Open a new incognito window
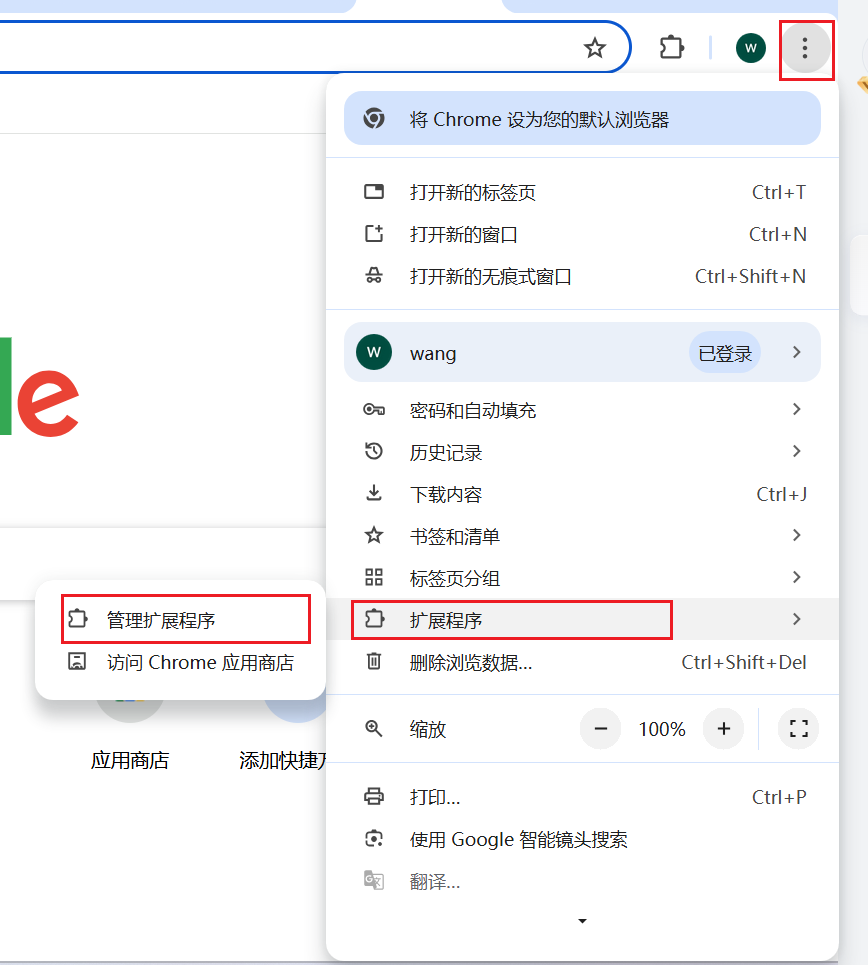This screenshot has width=868, height=965. [582, 276]
